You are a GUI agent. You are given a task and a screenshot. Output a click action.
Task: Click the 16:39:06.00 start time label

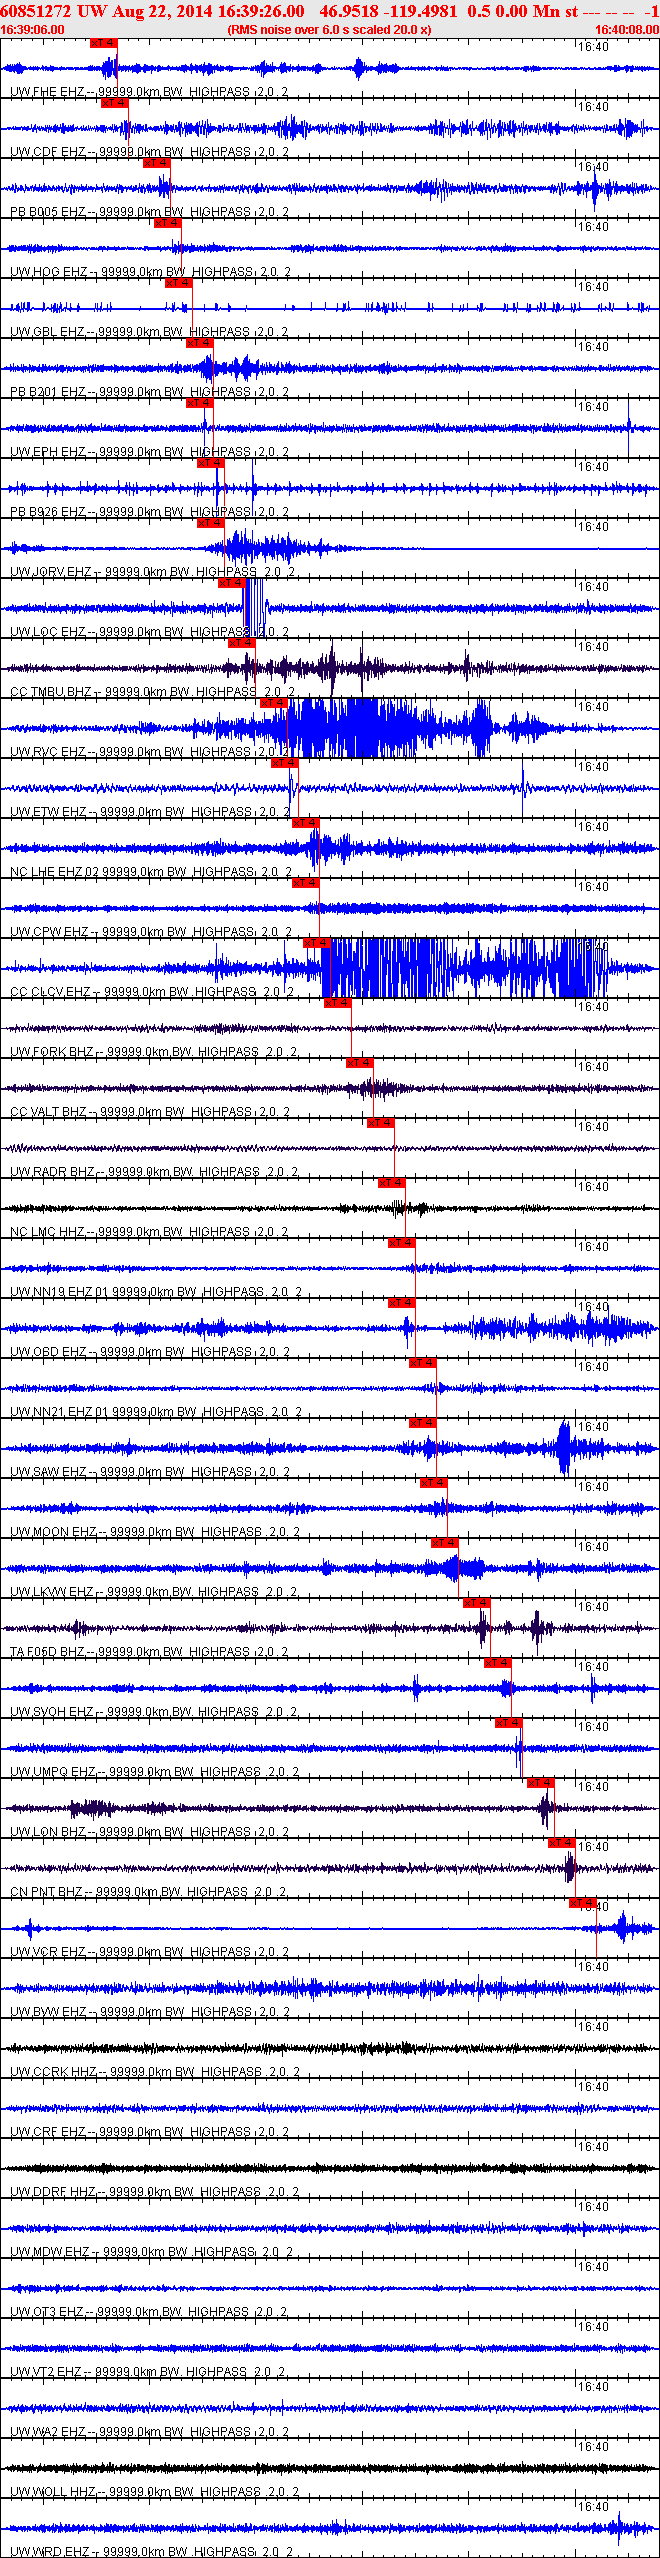click(x=32, y=30)
